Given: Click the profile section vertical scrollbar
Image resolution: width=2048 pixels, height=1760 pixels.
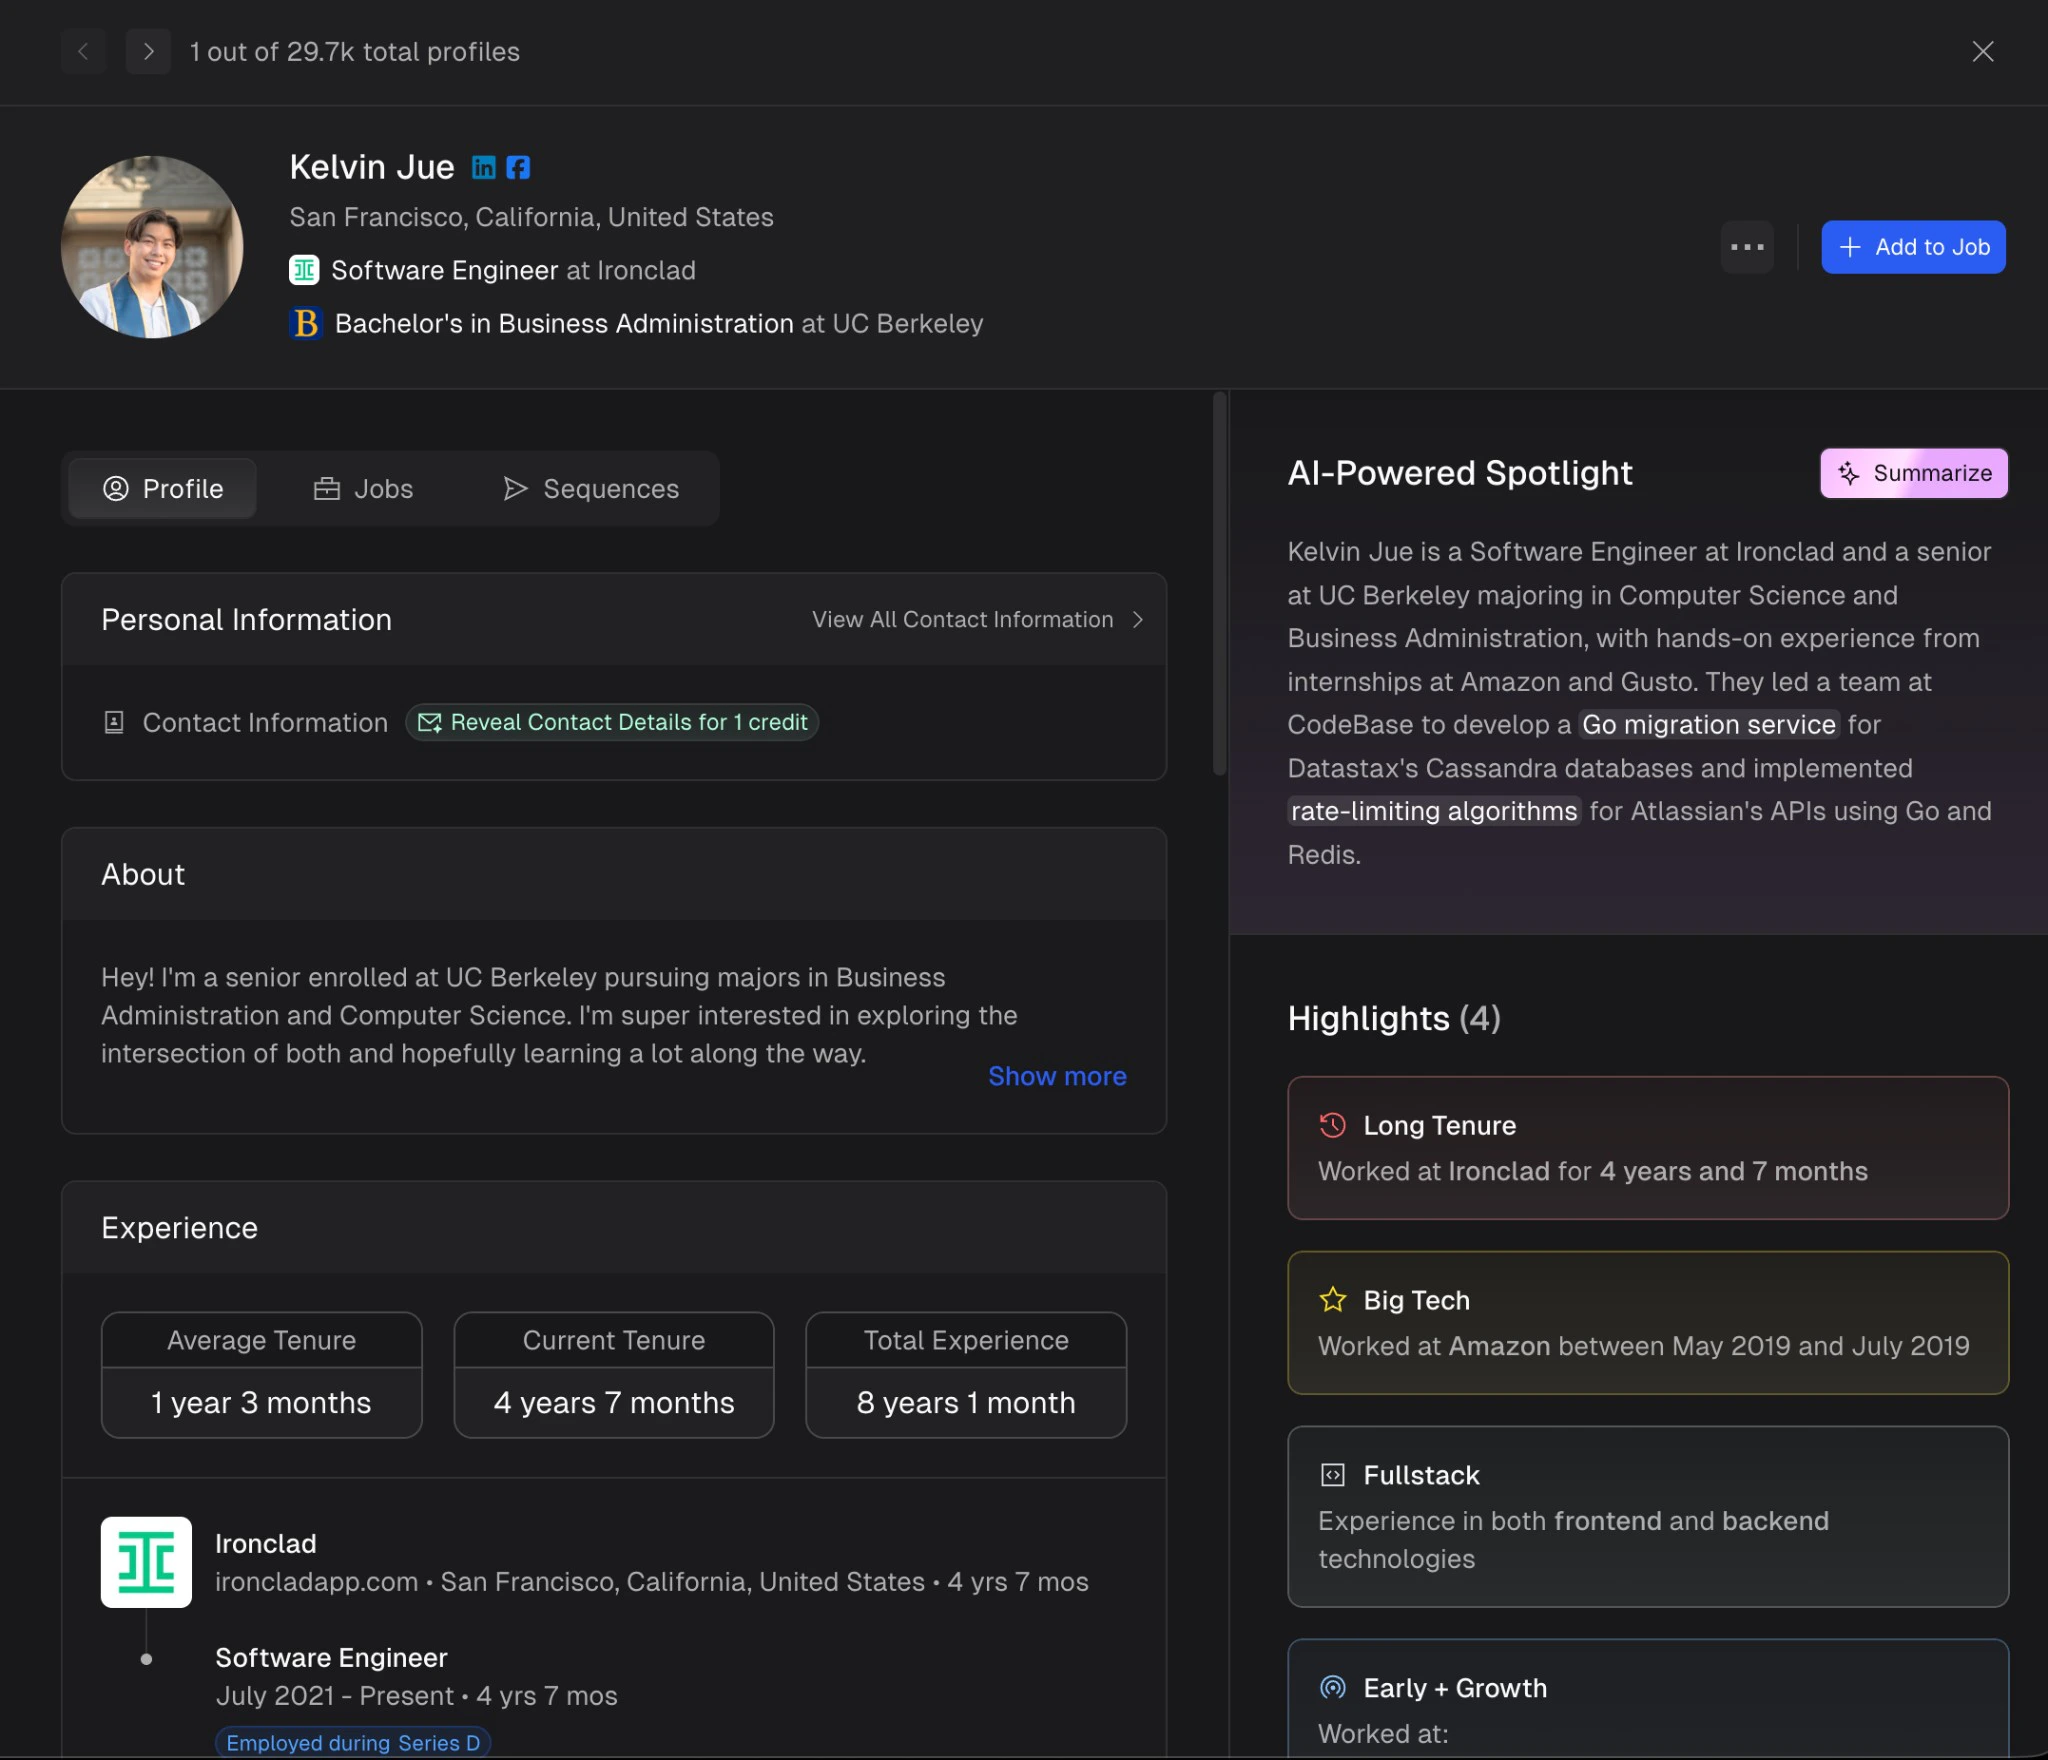Looking at the screenshot, I should (1219, 583).
